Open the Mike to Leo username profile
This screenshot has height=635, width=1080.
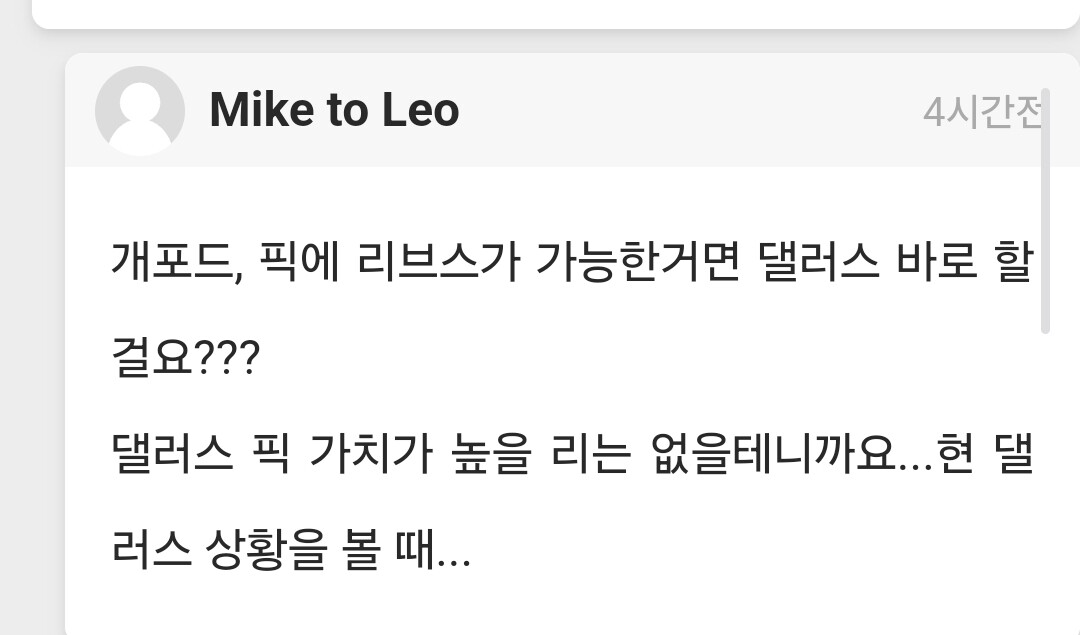point(334,110)
